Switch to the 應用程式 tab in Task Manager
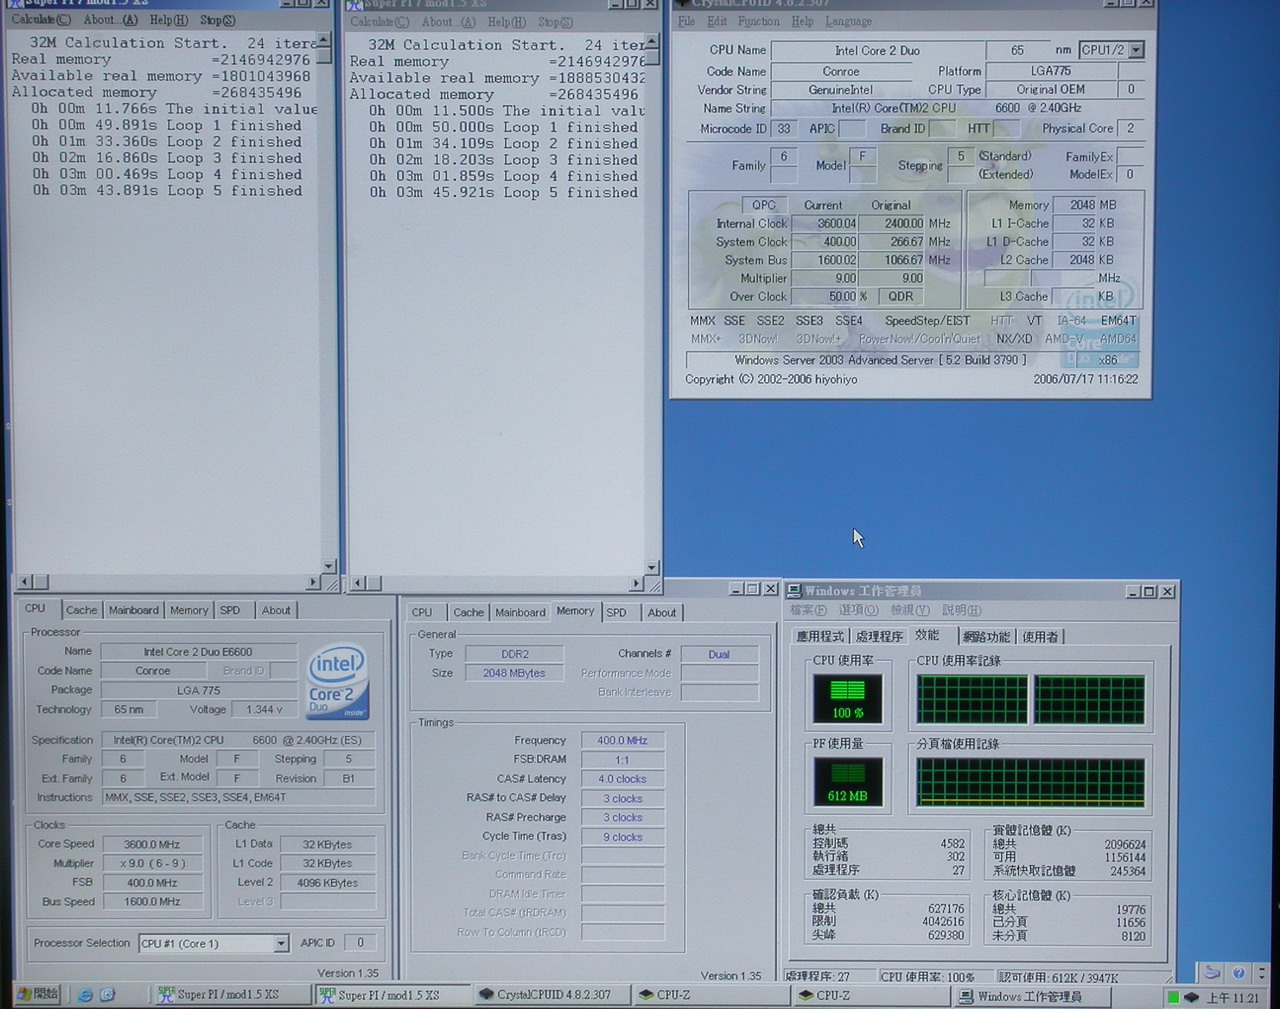 (820, 637)
